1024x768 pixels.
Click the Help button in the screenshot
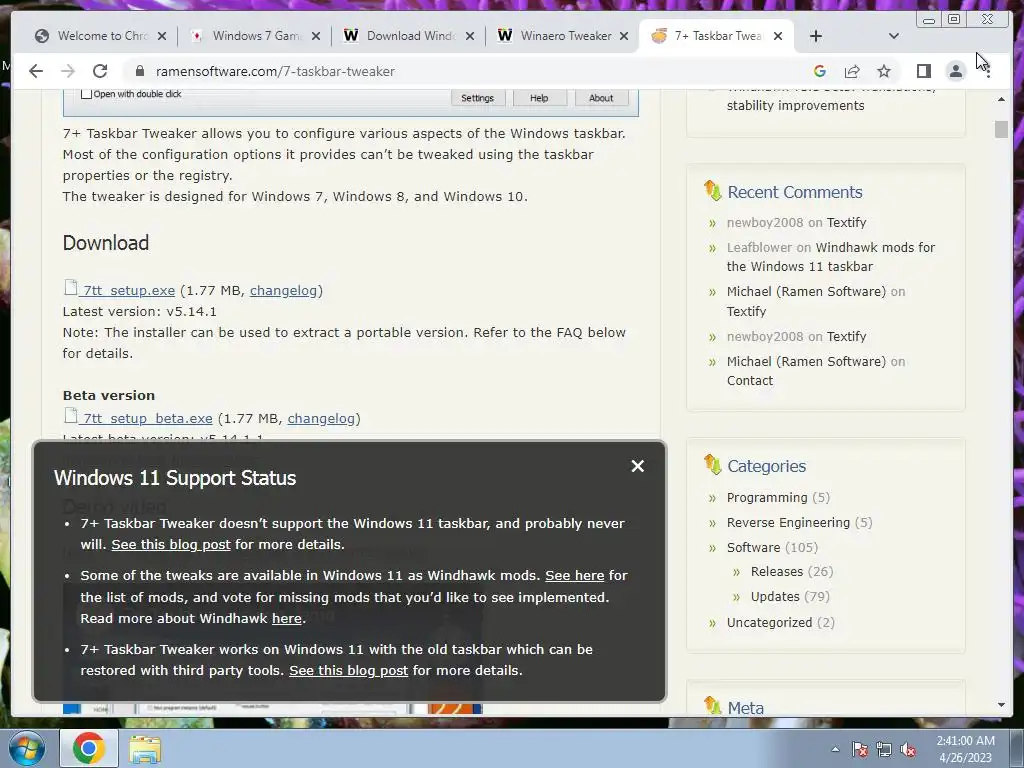click(539, 98)
